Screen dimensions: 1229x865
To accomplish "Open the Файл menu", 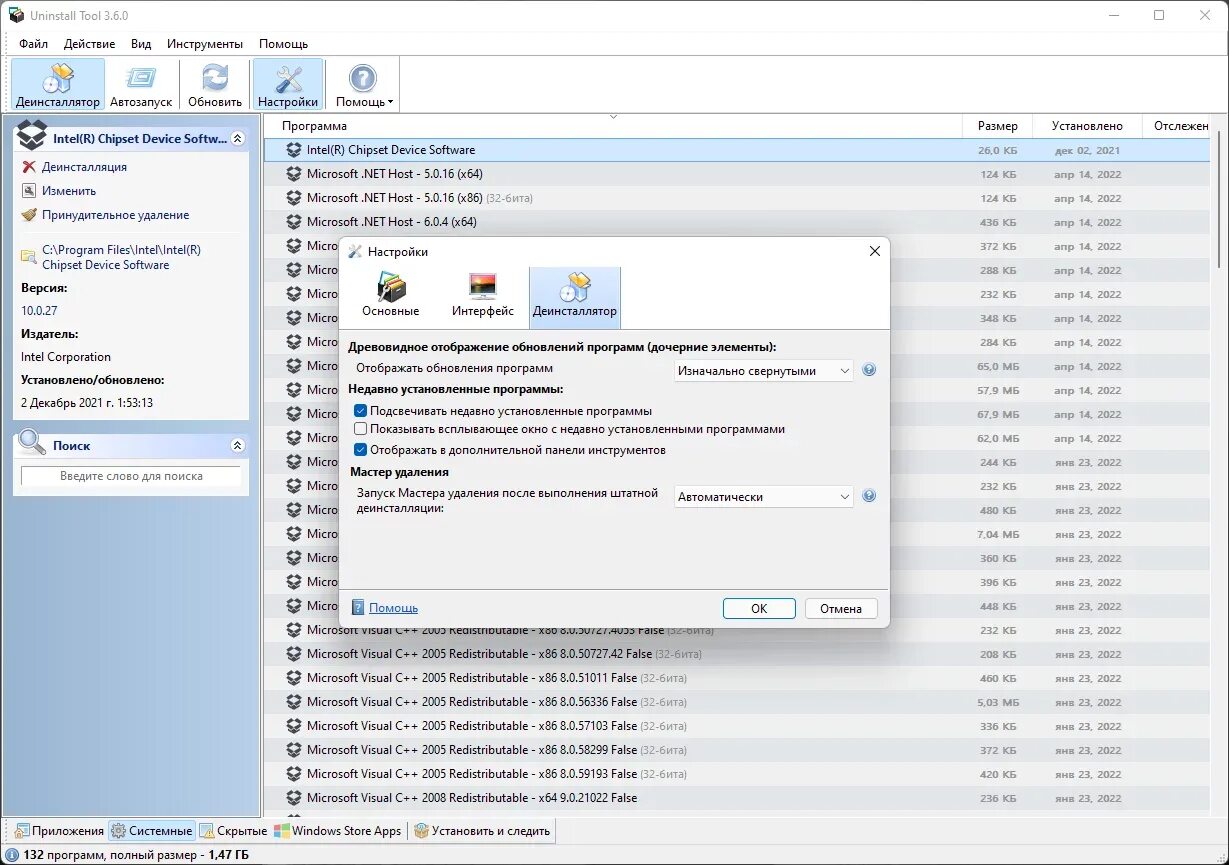I will click(33, 44).
